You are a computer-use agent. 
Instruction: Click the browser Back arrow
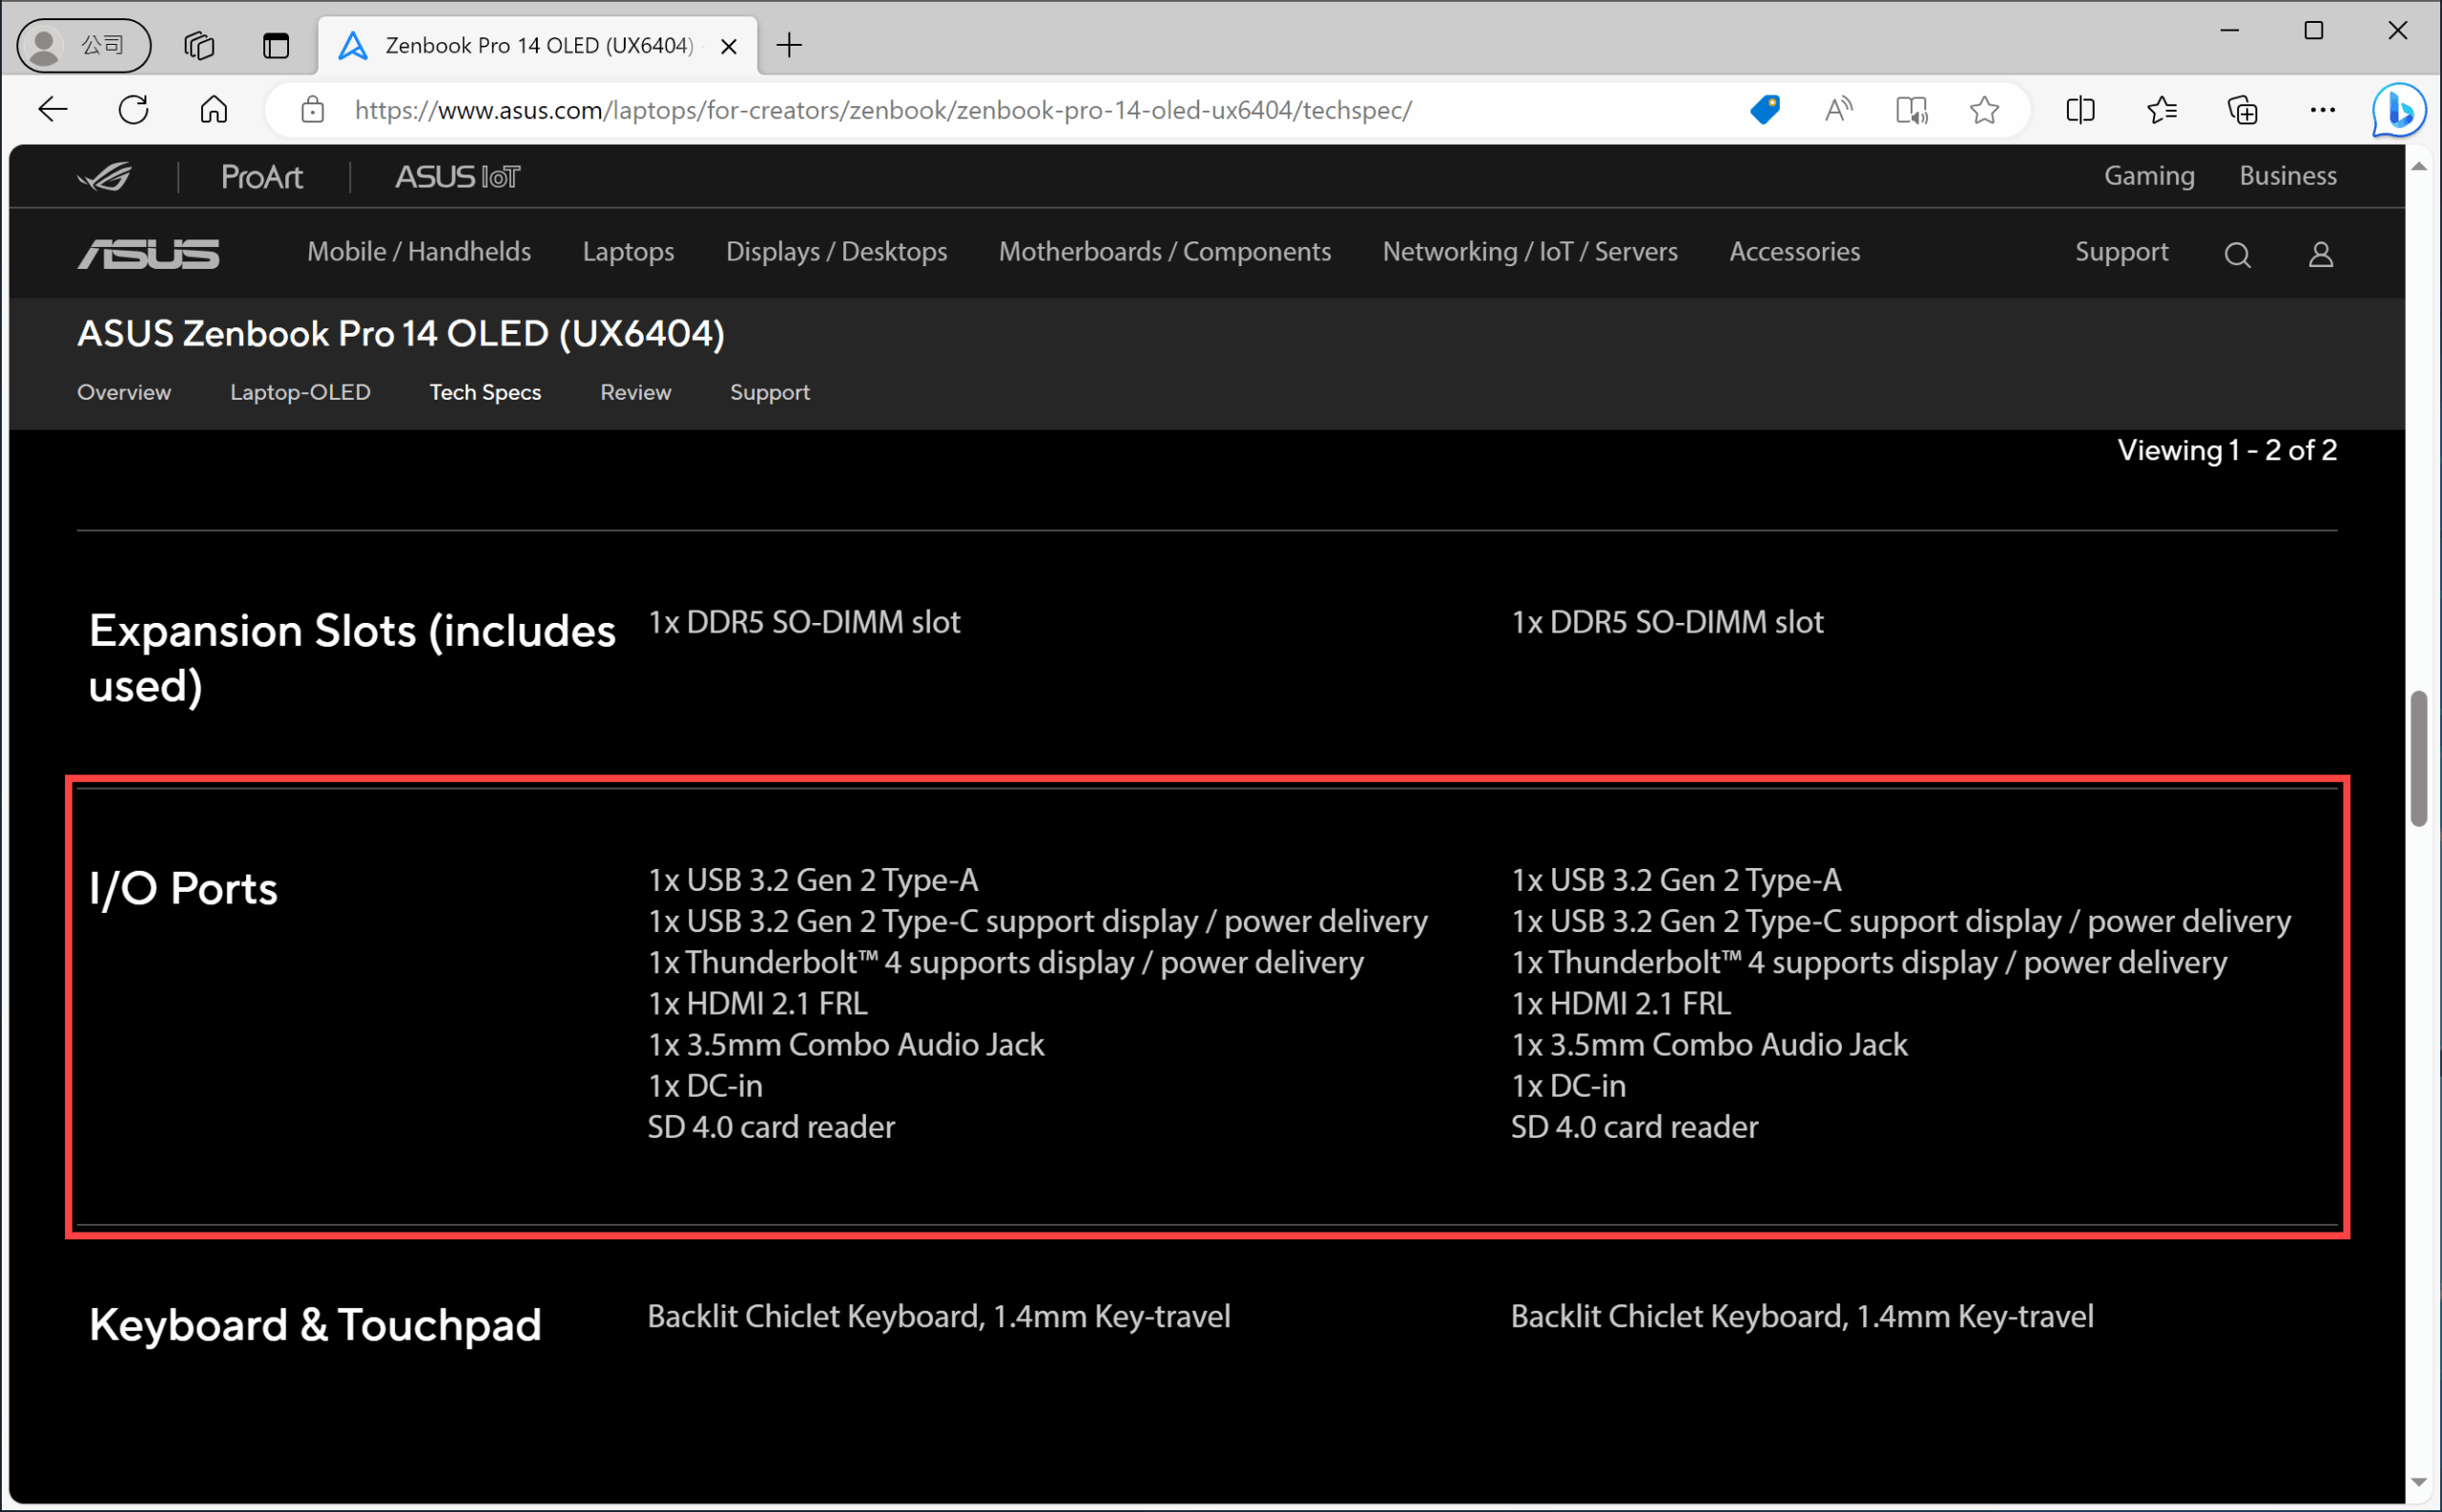pyautogui.click(x=52, y=109)
